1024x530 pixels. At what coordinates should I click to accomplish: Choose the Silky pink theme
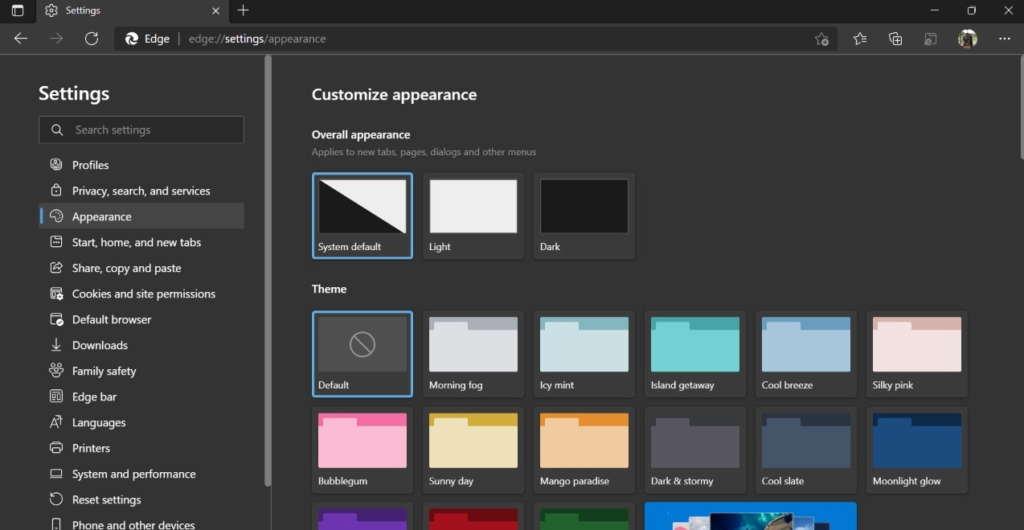(917, 354)
